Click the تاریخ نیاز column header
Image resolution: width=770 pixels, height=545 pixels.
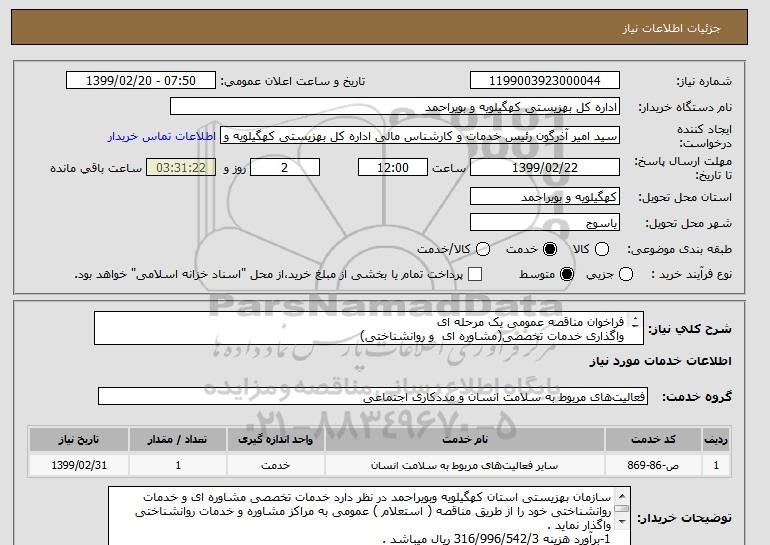tap(79, 439)
